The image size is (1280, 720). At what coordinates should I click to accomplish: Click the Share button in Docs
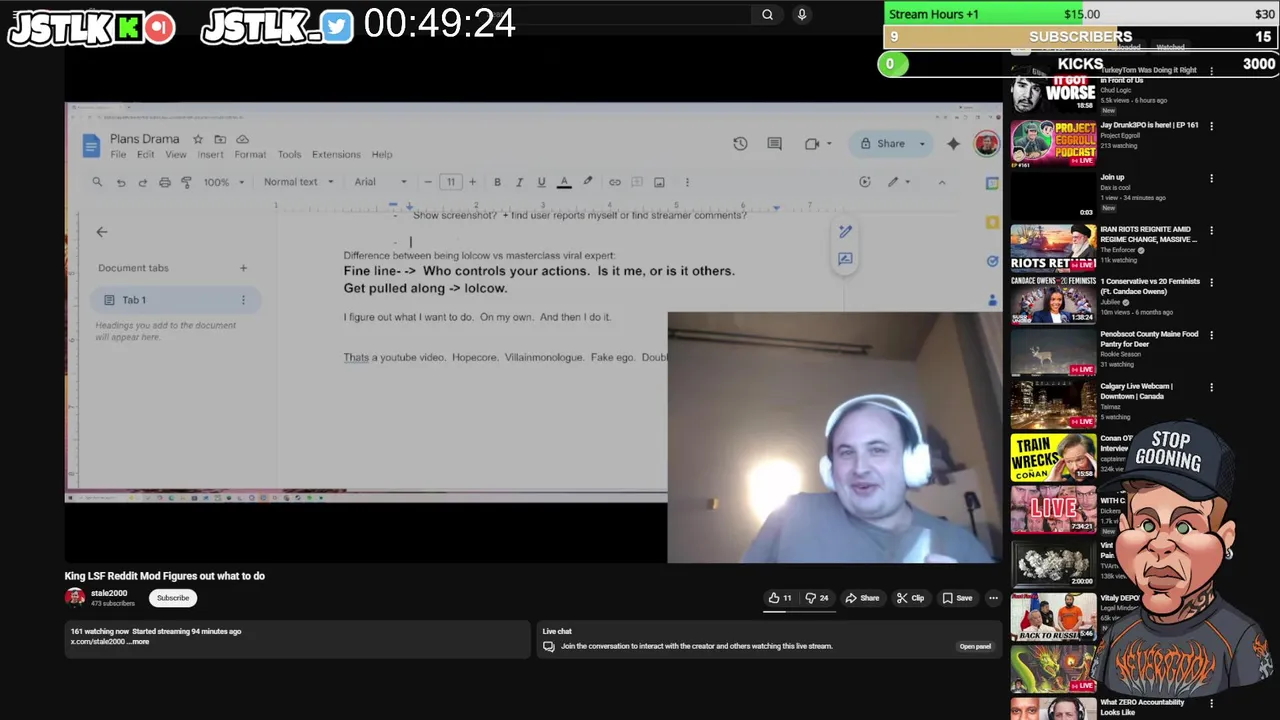[882, 144]
